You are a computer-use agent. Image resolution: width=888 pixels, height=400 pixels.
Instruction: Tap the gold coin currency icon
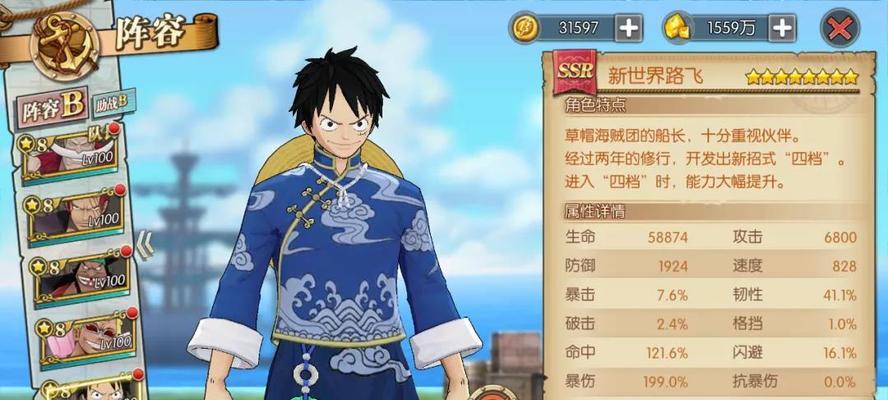(x=526, y=28)
